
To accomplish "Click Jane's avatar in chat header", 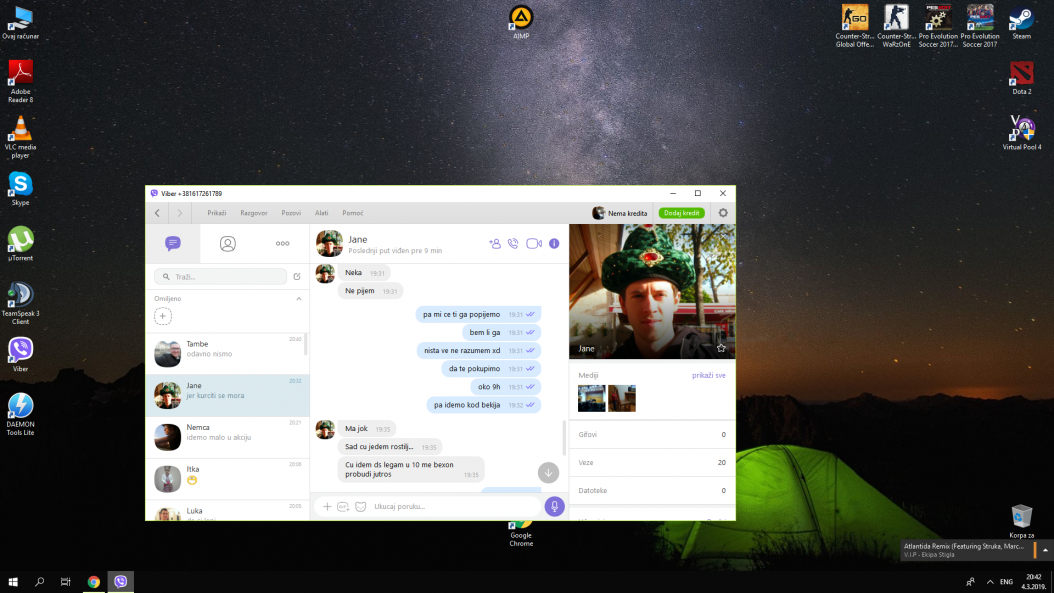I will click(329, 243).
